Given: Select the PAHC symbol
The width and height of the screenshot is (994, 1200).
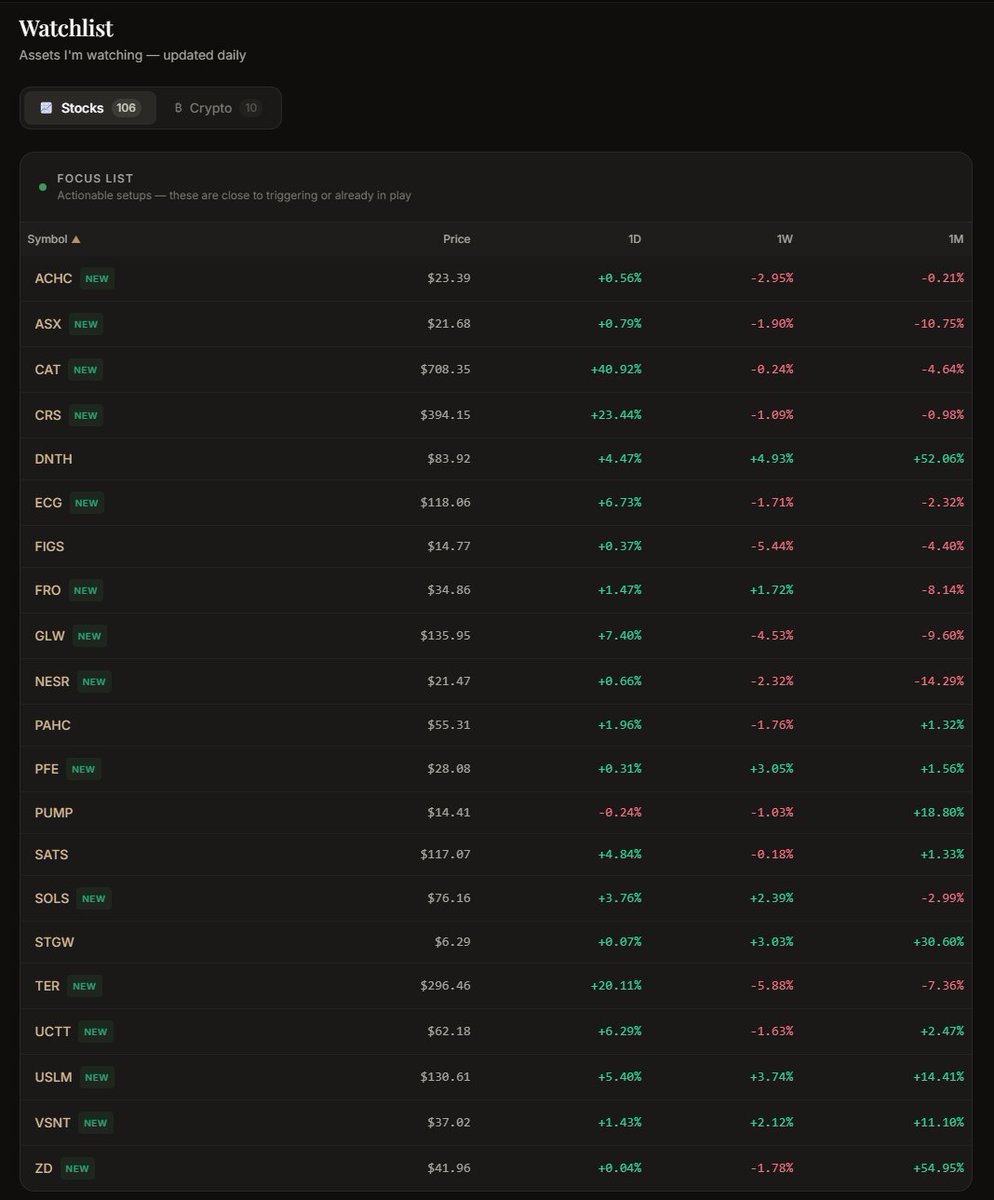Looking at the screenshot, I should (52, 725).
